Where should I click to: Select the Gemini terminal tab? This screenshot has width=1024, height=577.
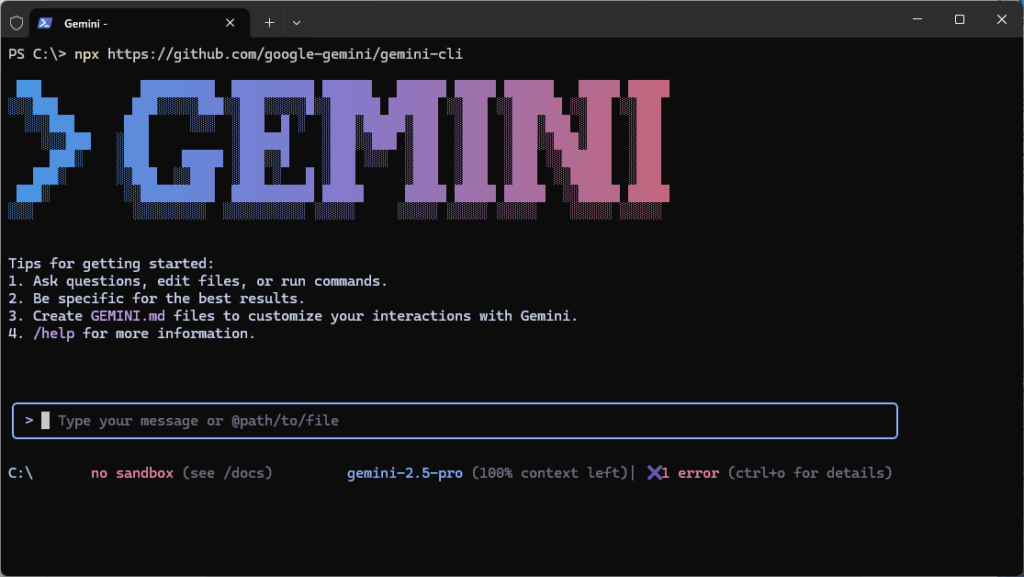click(x=140, y=23)
